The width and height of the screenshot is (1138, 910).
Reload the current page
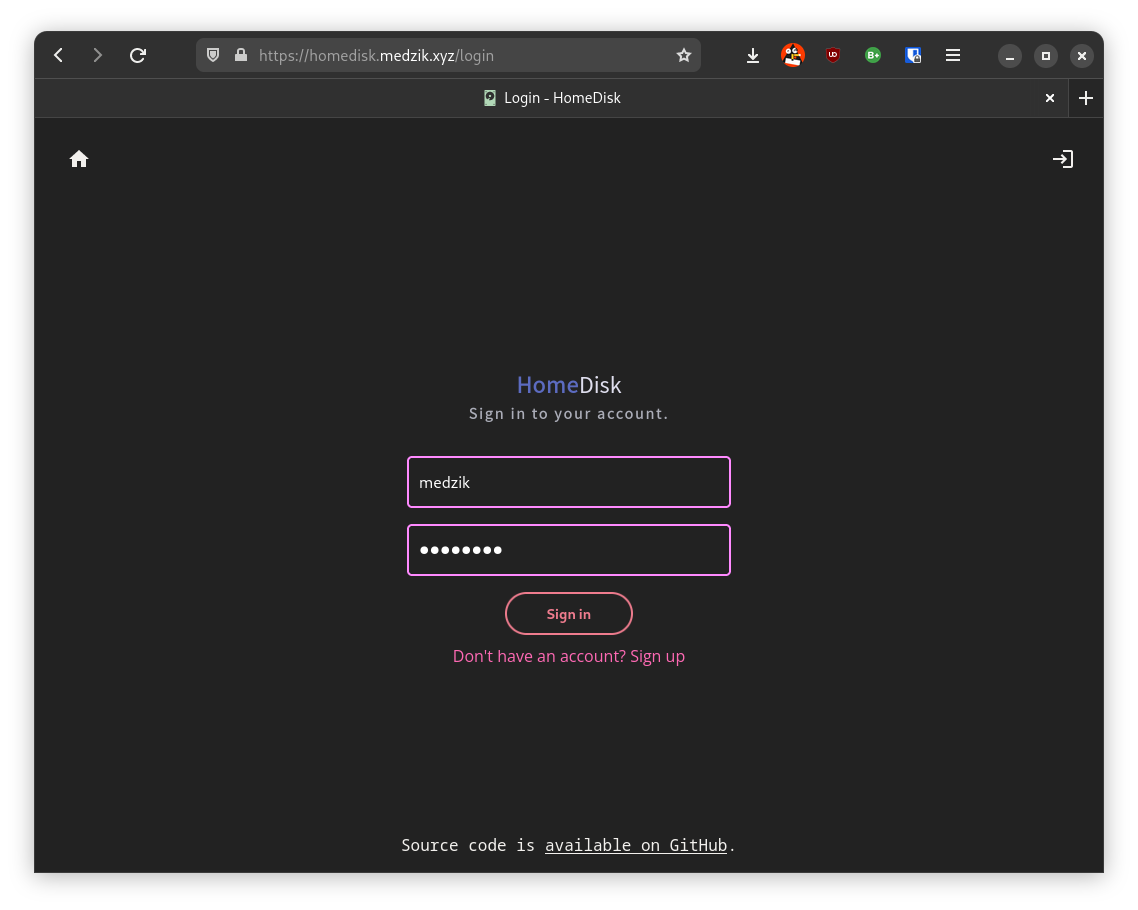(x=138, y=55)
